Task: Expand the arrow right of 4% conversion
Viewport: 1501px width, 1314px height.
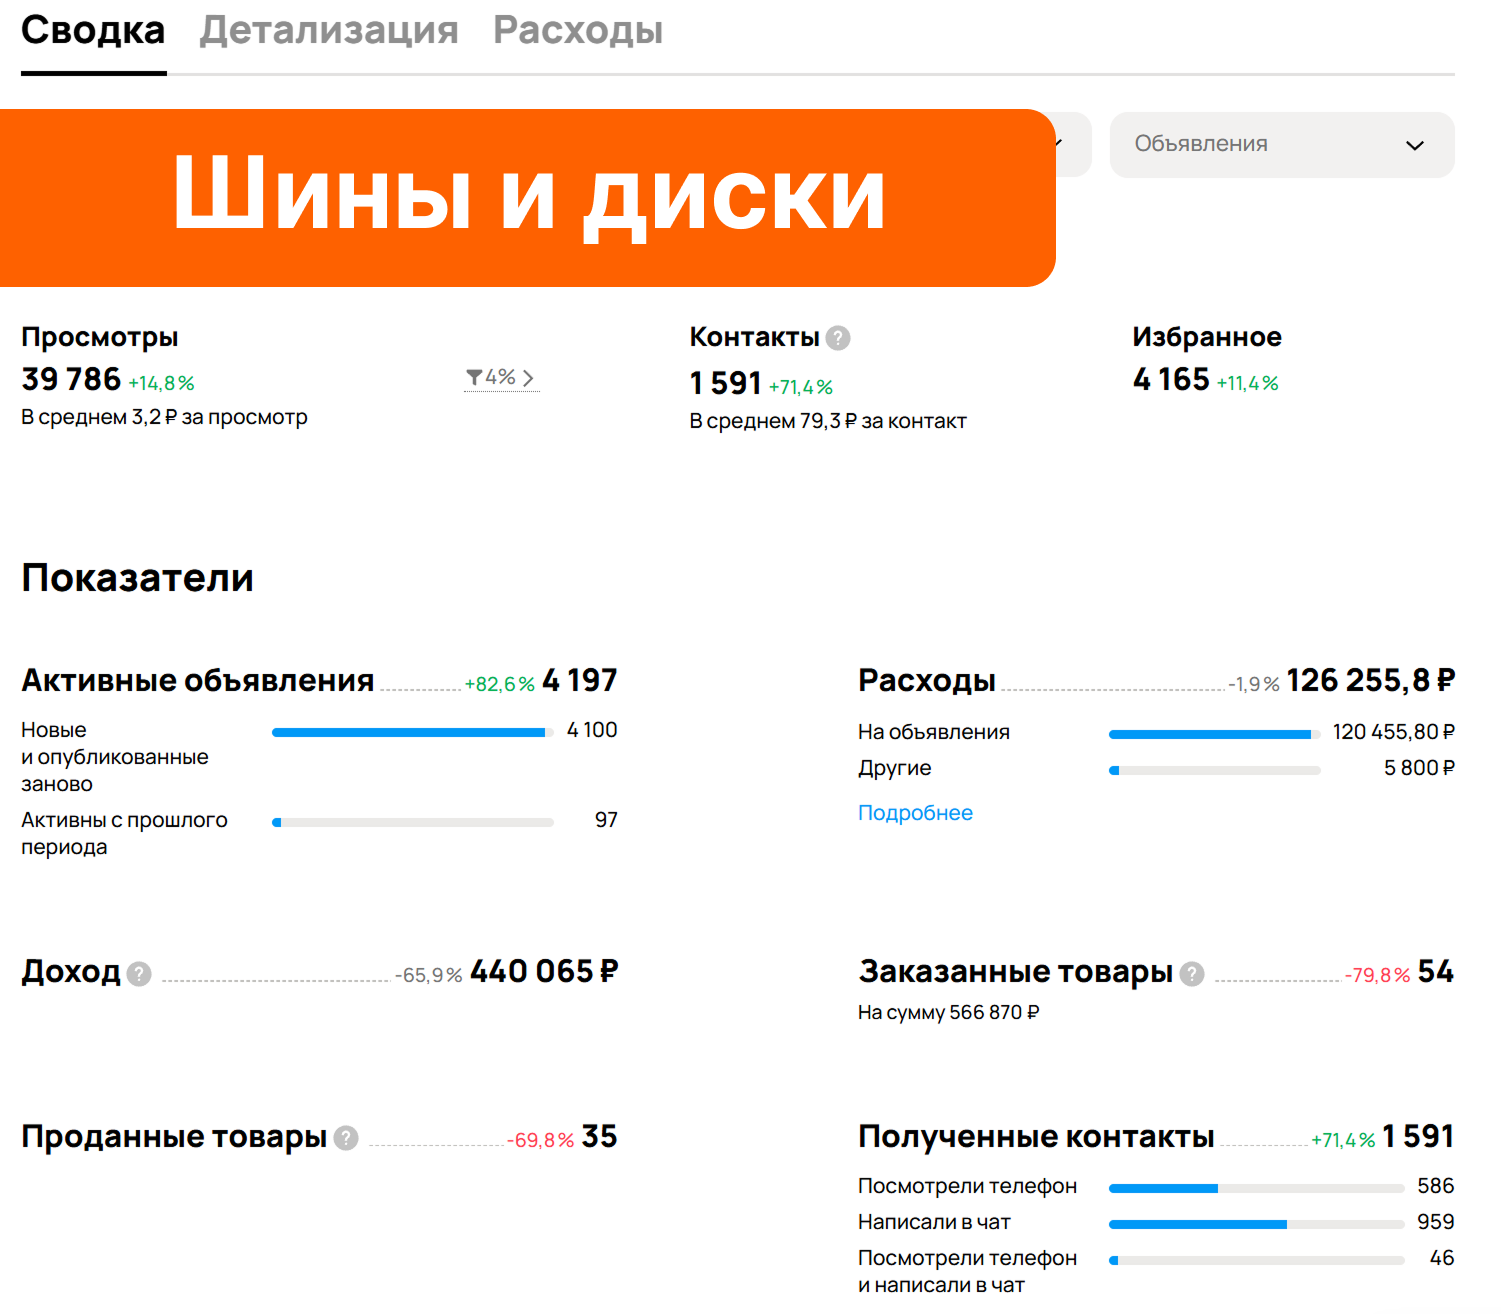Action: click(528, 378)
